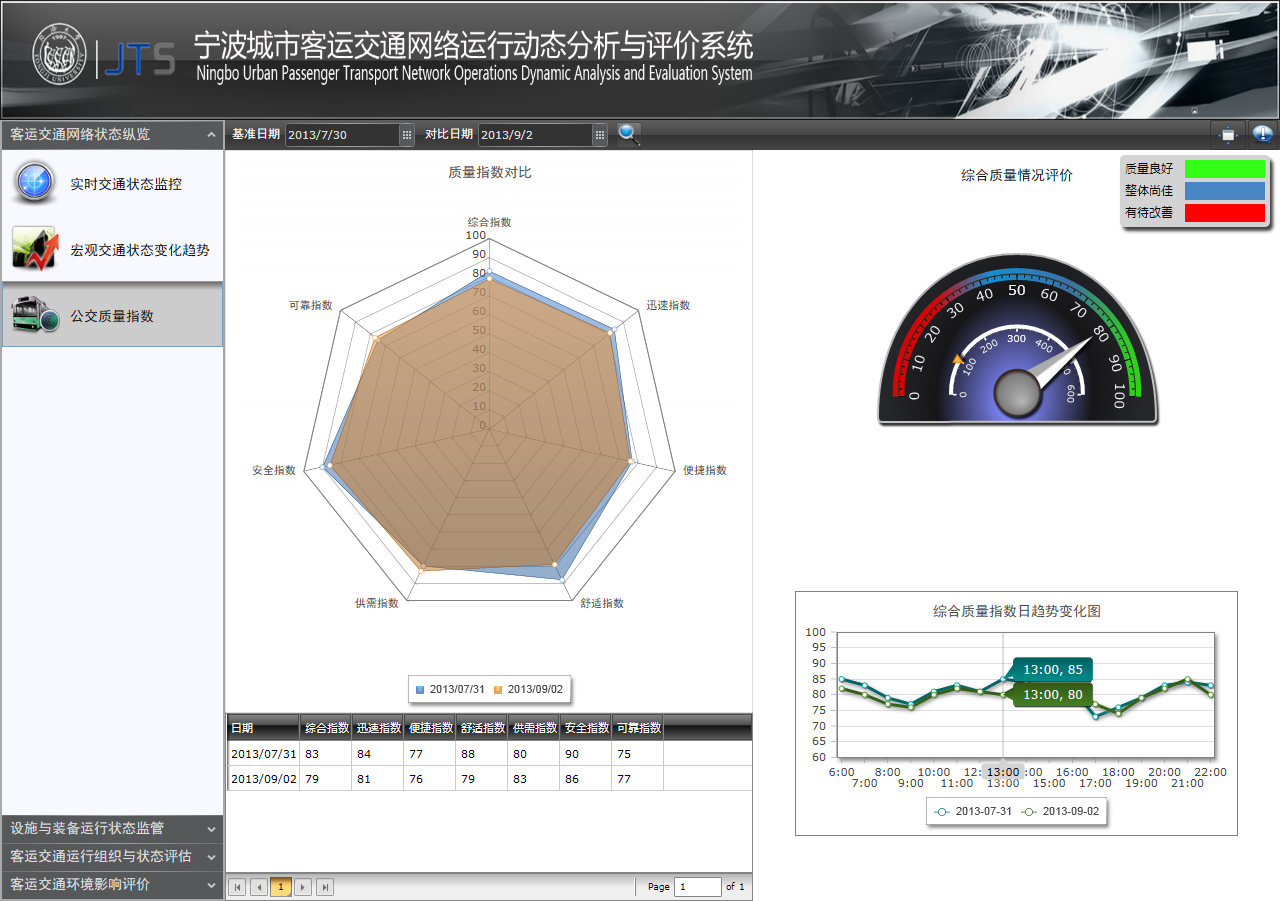Click the 13:00, 85 tooltip on trend chart

(x=1052, y=669)
